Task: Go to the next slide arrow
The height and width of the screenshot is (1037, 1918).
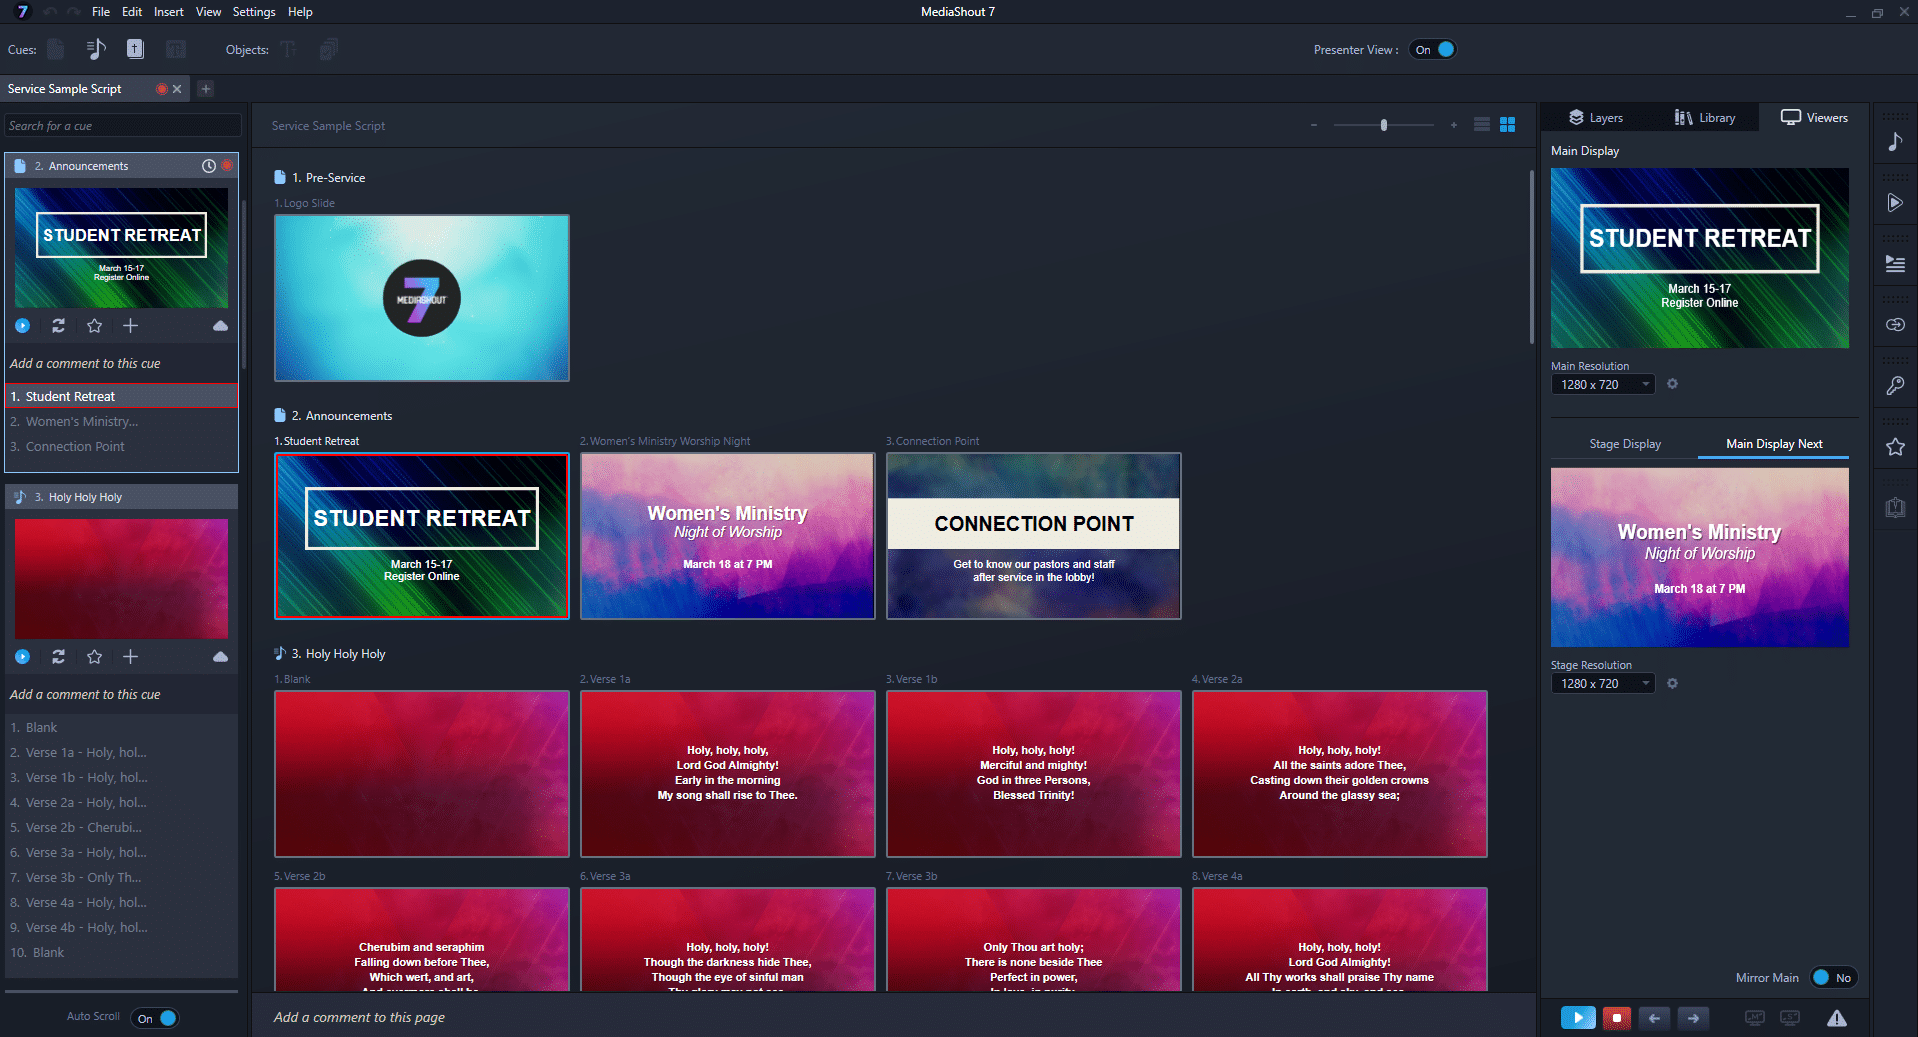Action: 1693,1018
